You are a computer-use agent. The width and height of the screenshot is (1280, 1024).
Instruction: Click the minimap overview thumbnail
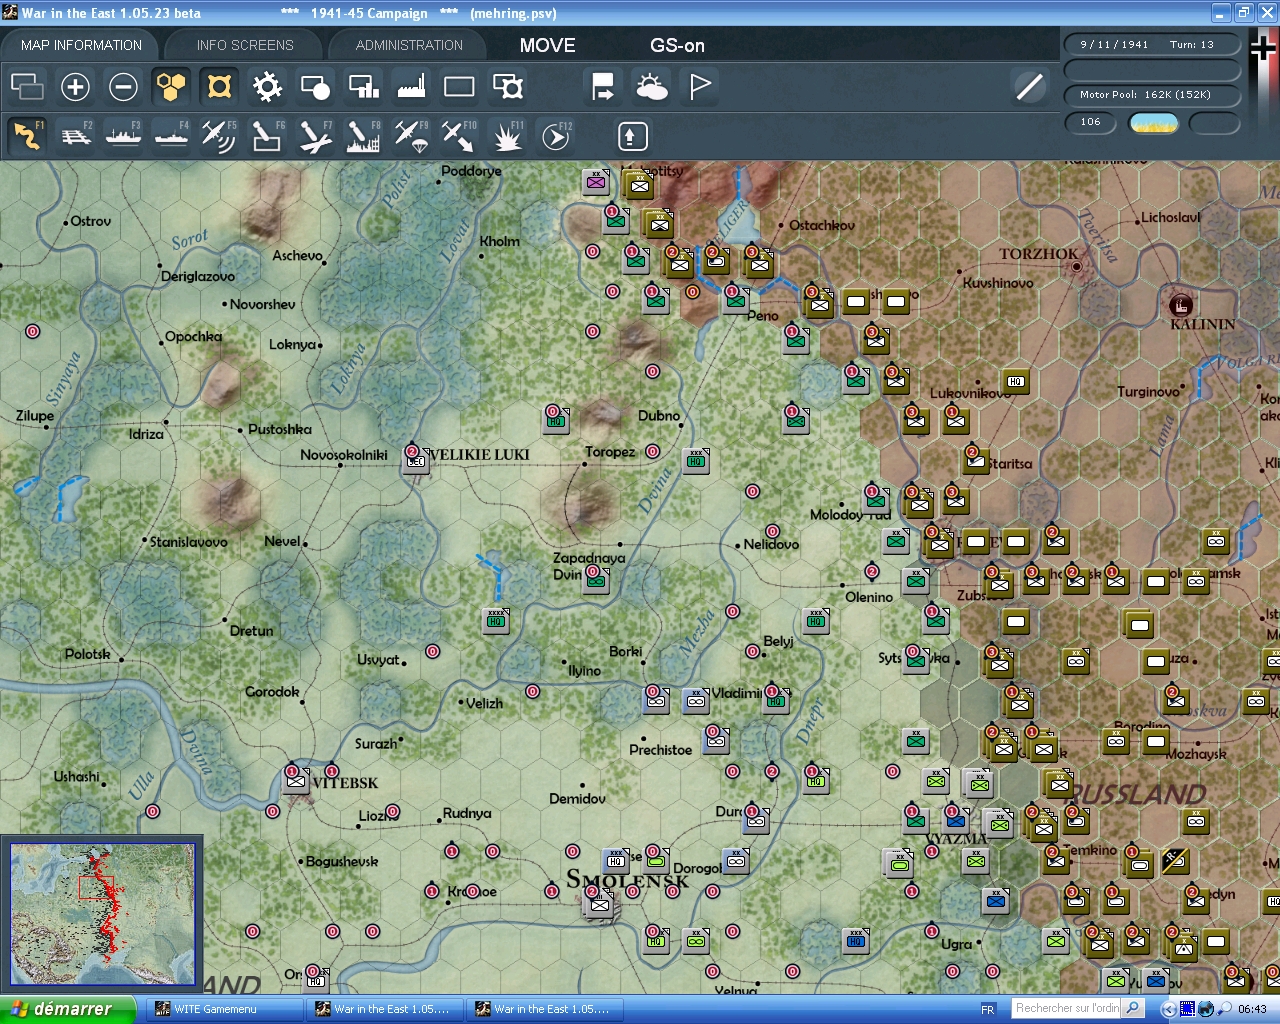click(x=102, y=914)
